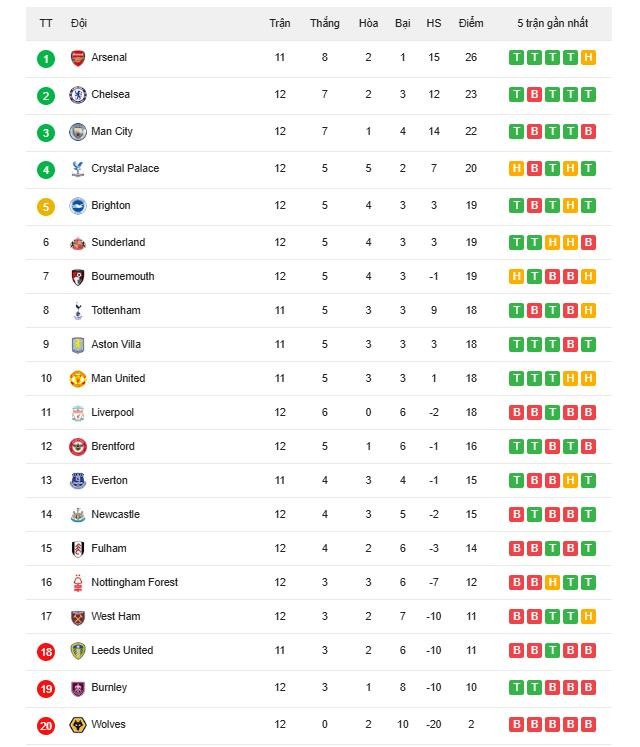
Task: Select the Nottingham Forest team name
Action: point(134,583)
